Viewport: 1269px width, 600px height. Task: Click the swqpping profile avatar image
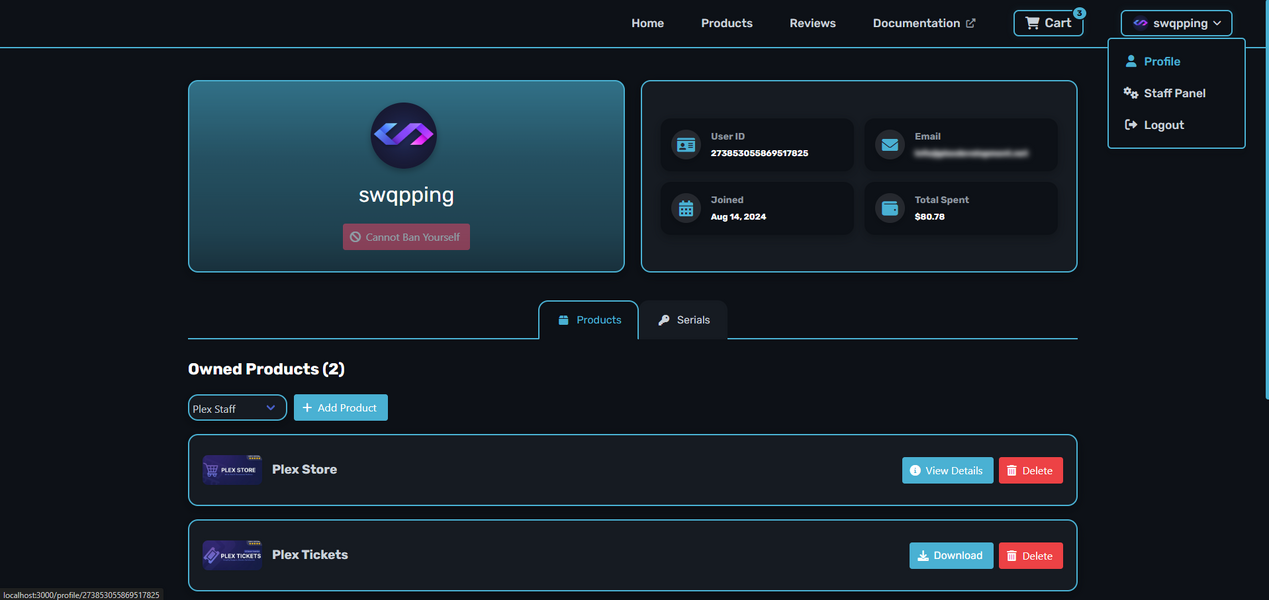point(404,135)
